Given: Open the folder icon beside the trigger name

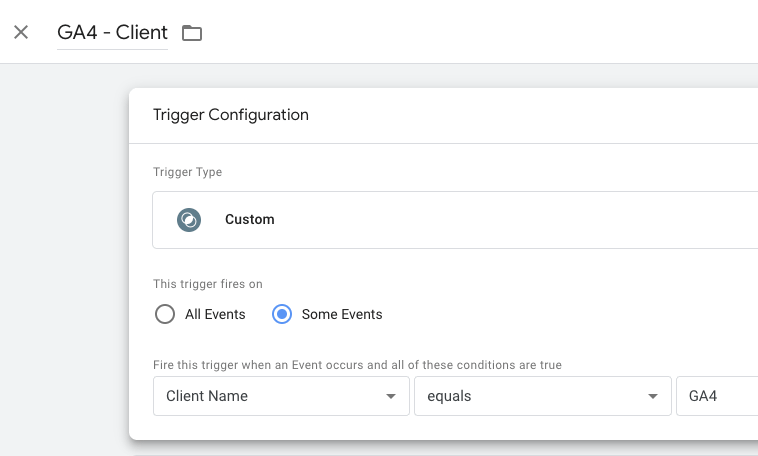Looking at the screenshot, I should 192,33.
